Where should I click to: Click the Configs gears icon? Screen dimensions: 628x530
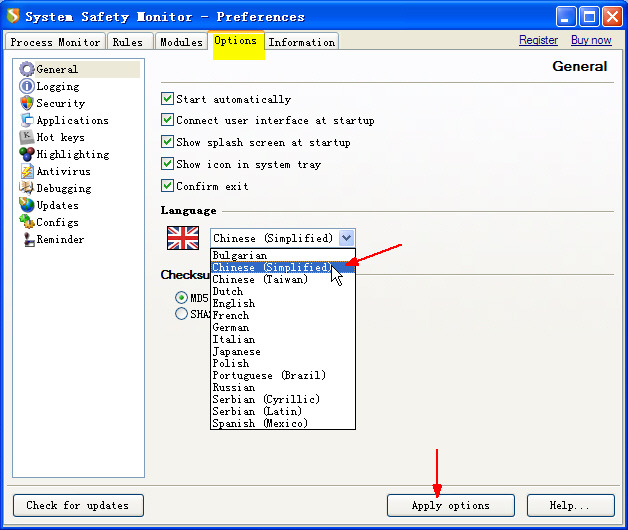tap(27, 222)
